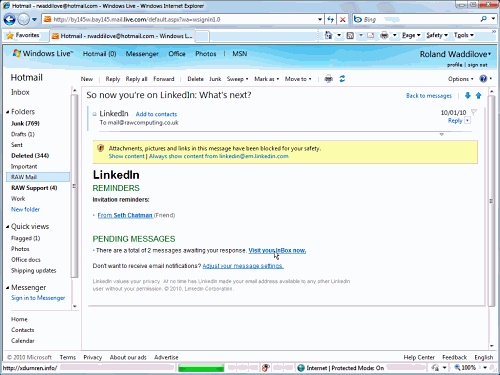The height and width of the screenshot is (375, 500).
Task: Click the shield warning icon in yellow bar
Action: [x=100, y=148]
